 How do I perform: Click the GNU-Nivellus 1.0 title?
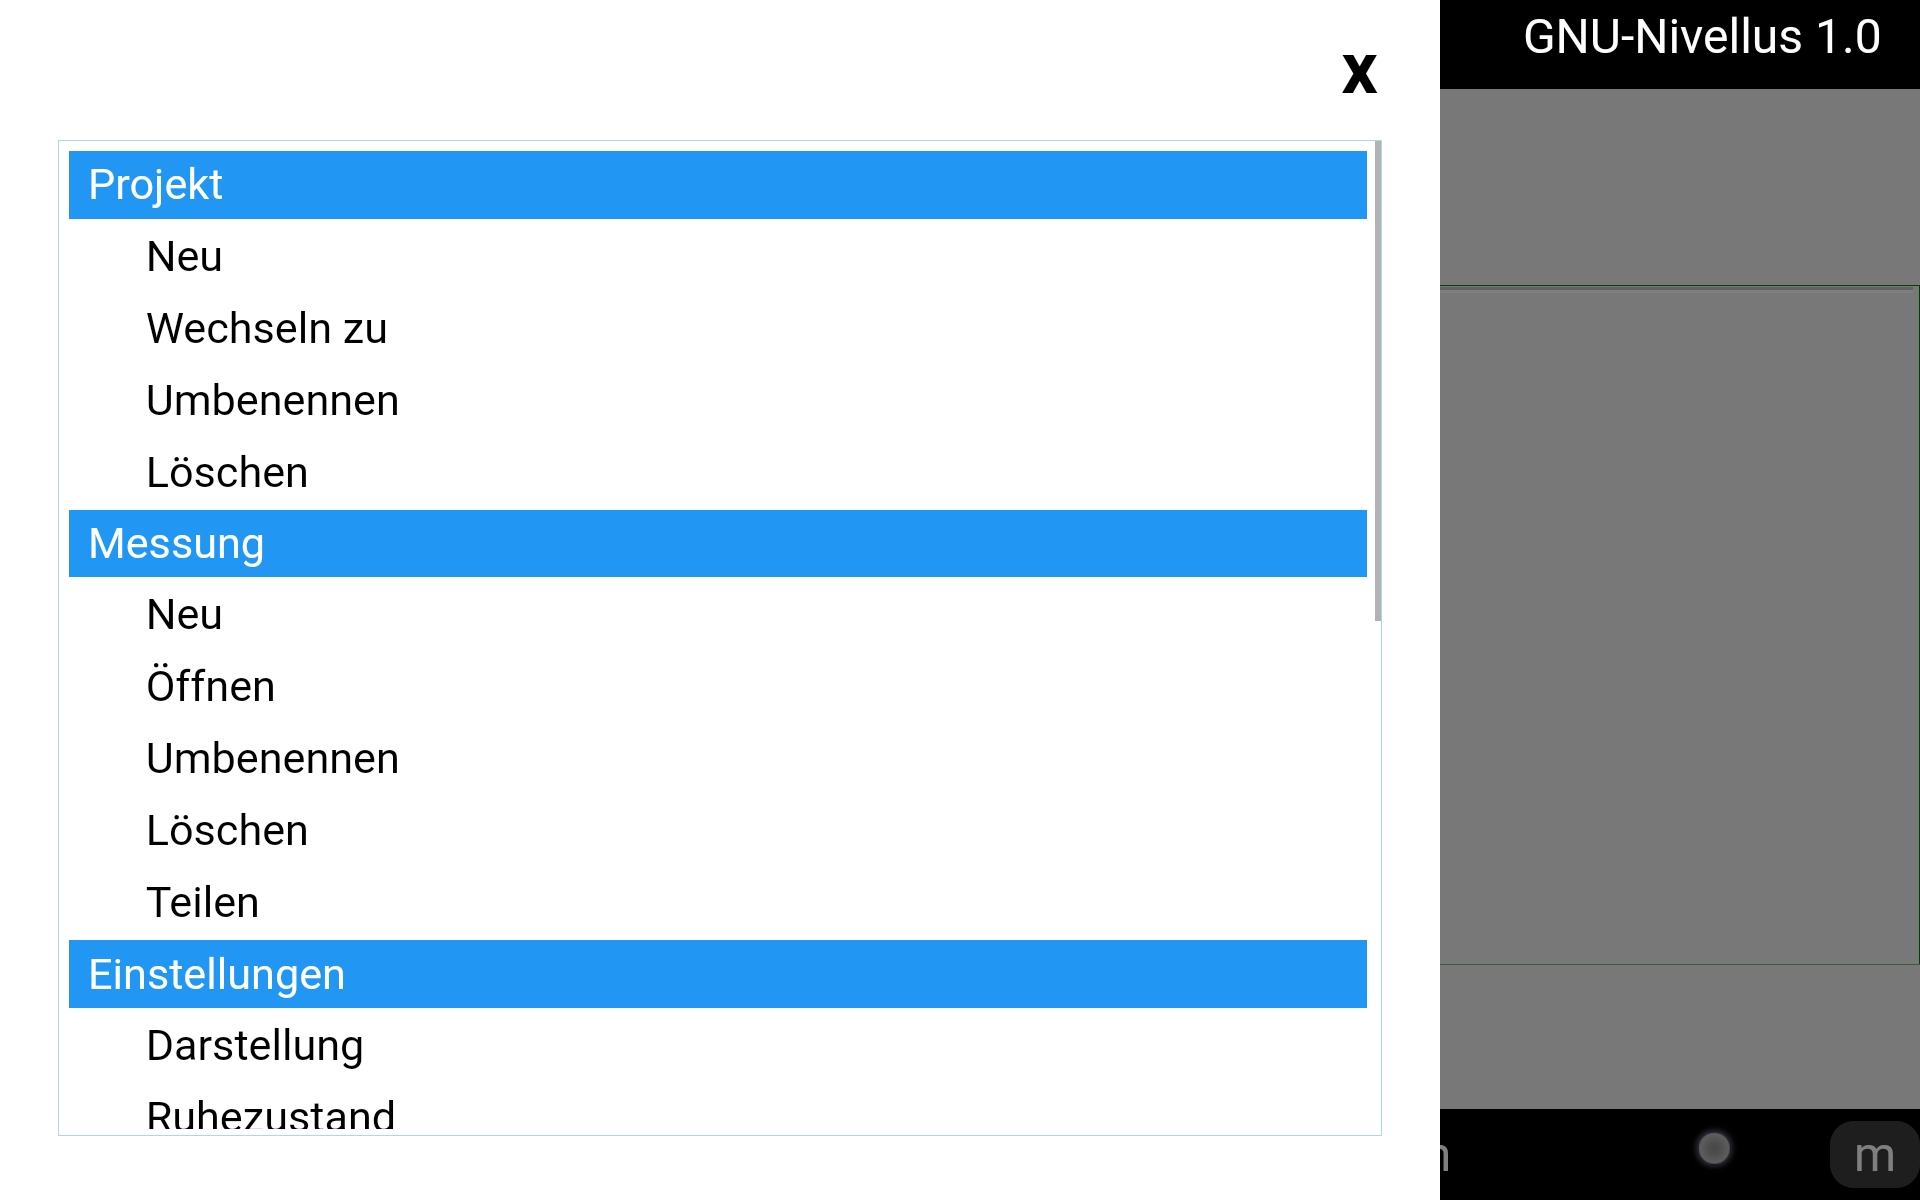point(1701,37)
